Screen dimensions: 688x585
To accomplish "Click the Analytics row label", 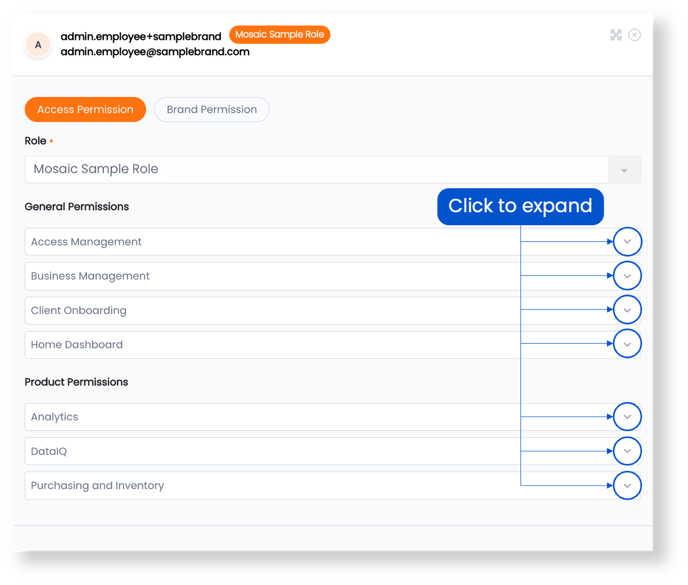I will [54, 417].
